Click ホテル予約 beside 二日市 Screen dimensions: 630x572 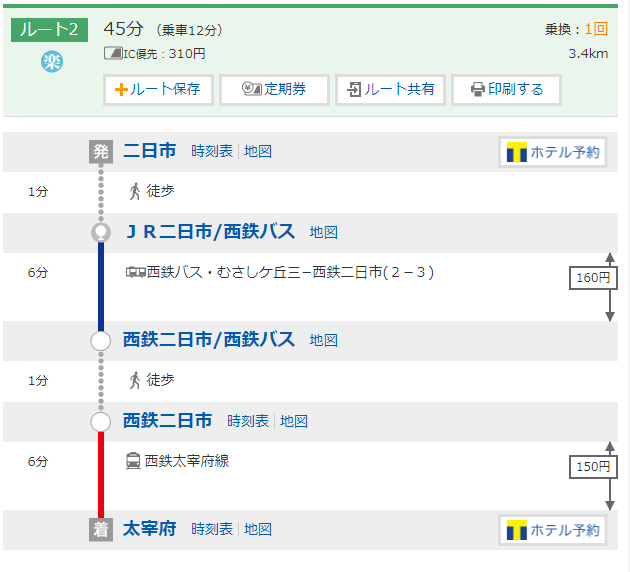click(552, 152)
